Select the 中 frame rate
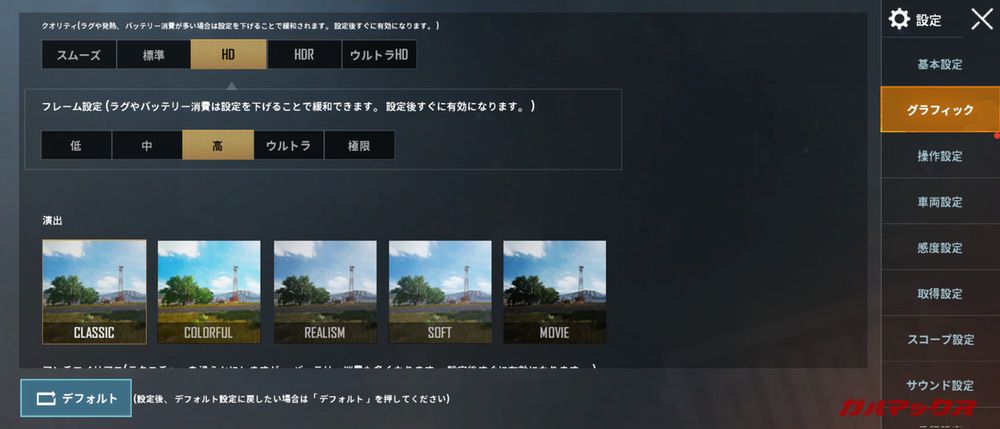Image resolution: width=1000 pixels, height=429 pixels. [x=147, y=145]
